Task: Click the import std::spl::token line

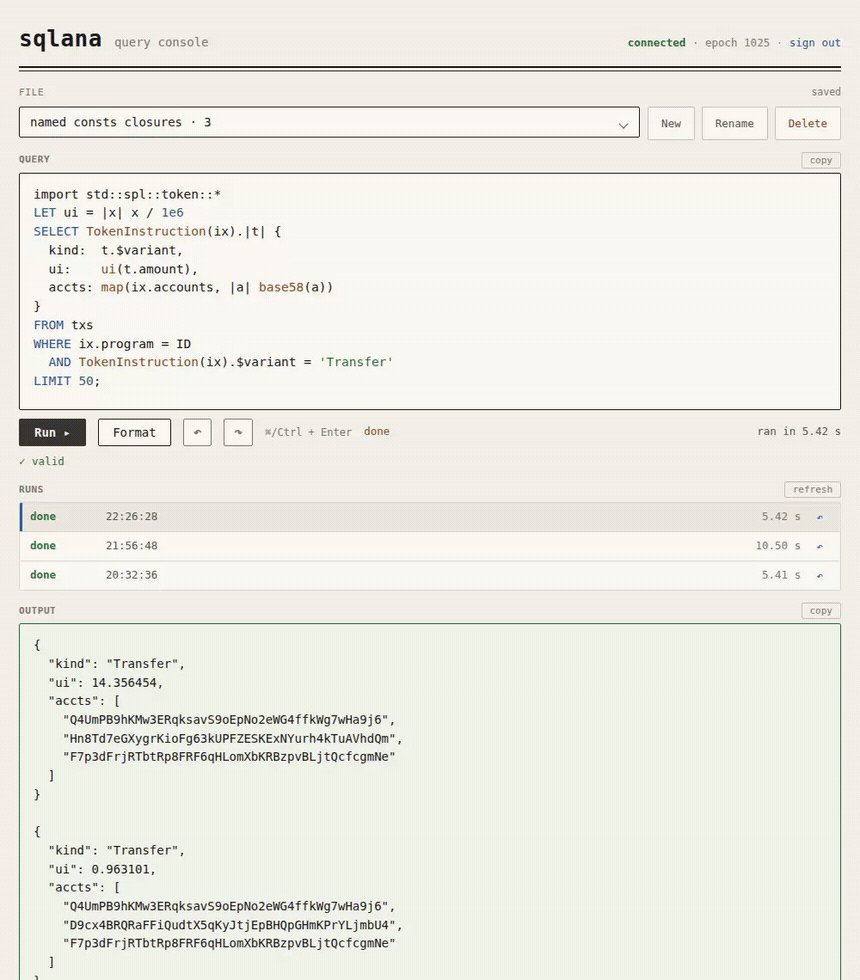Action: 127,194
